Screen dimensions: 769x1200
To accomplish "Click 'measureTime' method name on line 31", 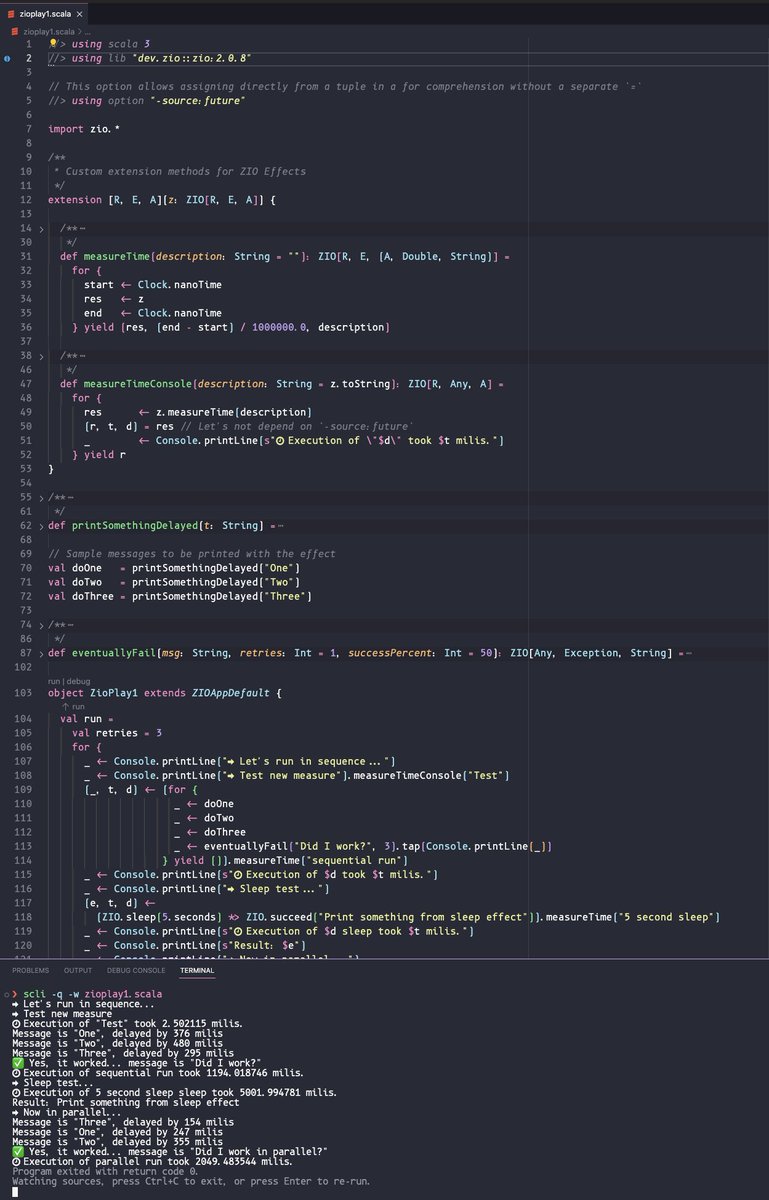I will 118,256.
